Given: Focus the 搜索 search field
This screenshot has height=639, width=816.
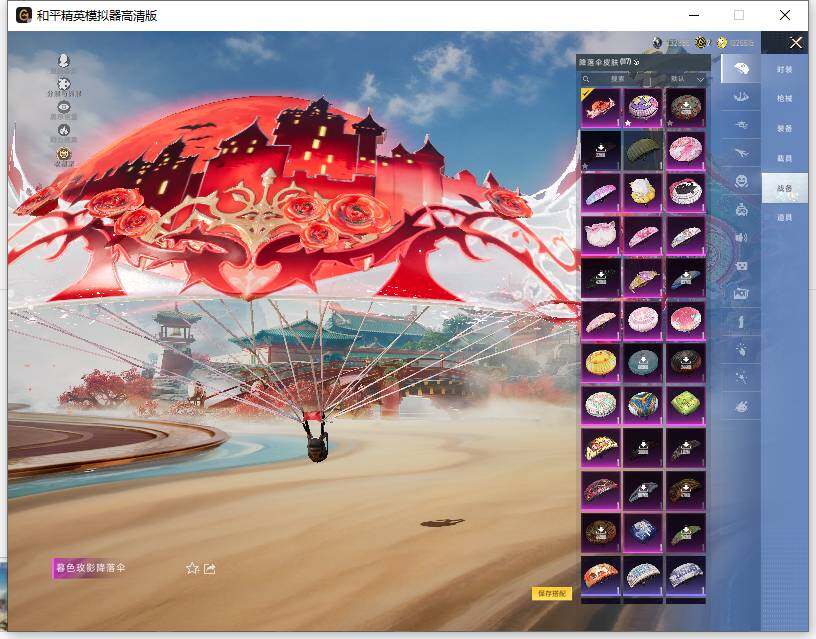Looking at the screenshot, I should pyautogui.click(x=617, y=79).
